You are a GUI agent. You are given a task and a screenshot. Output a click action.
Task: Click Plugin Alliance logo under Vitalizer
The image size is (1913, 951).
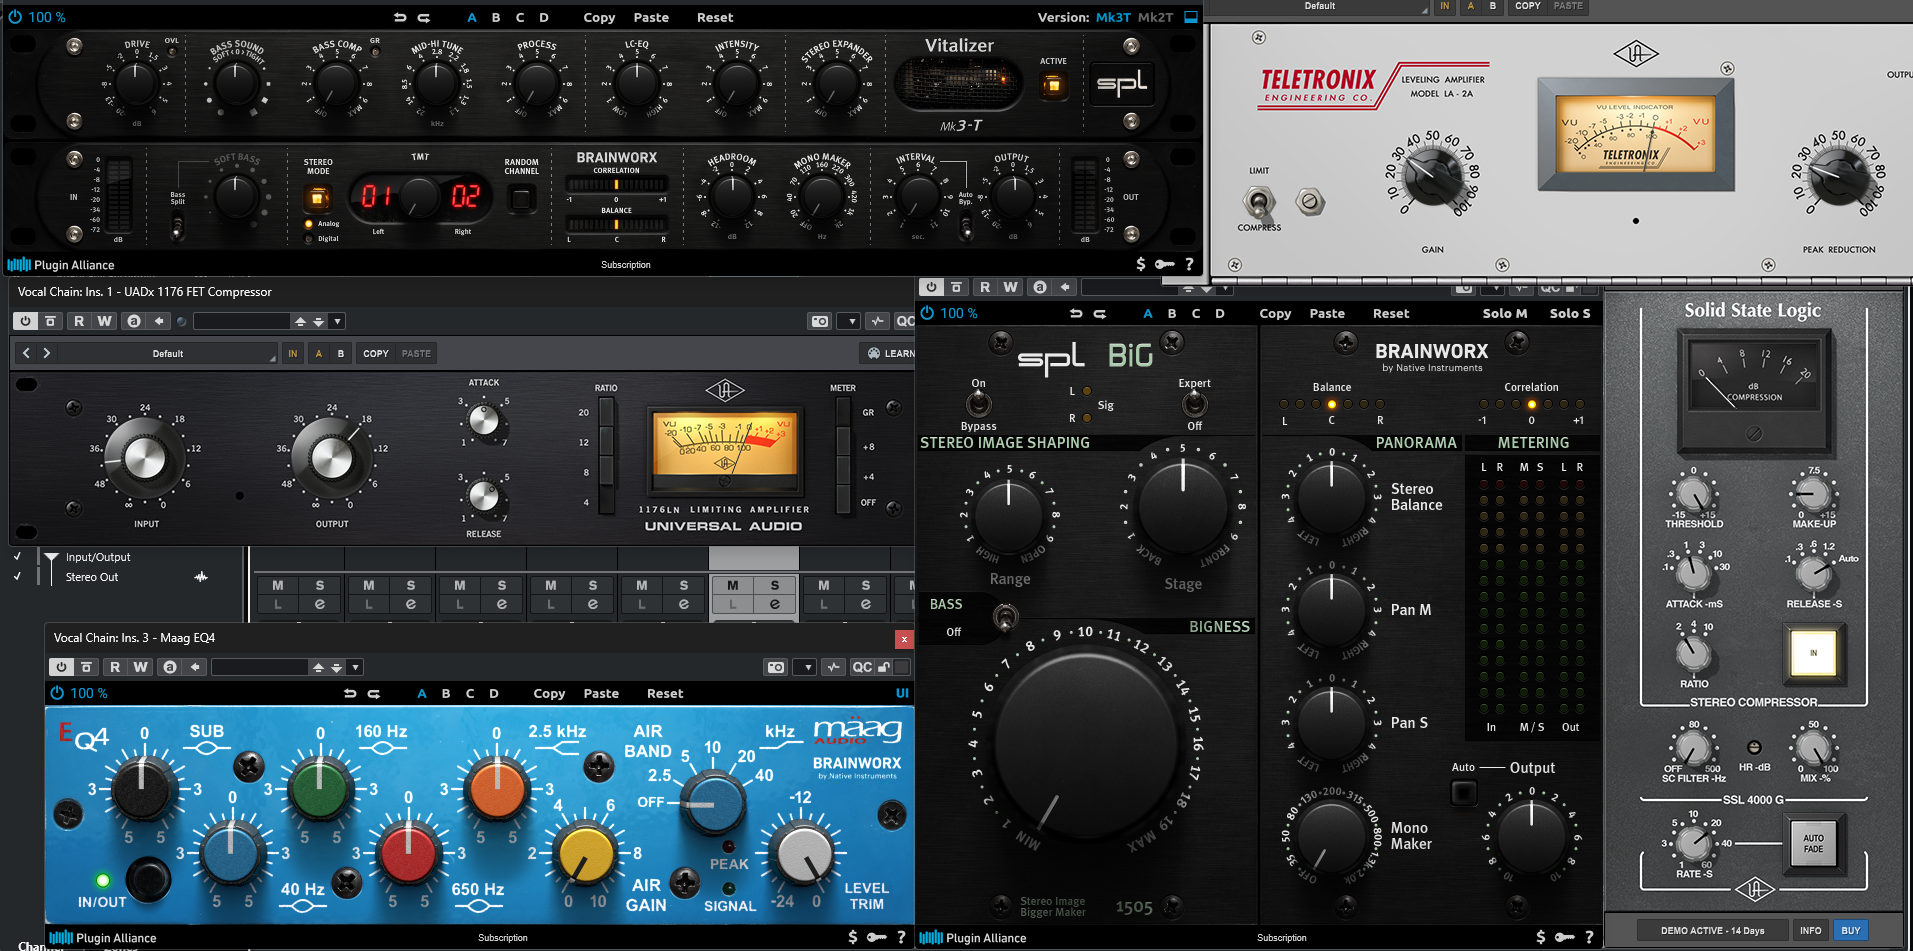[x=61, y=265]
